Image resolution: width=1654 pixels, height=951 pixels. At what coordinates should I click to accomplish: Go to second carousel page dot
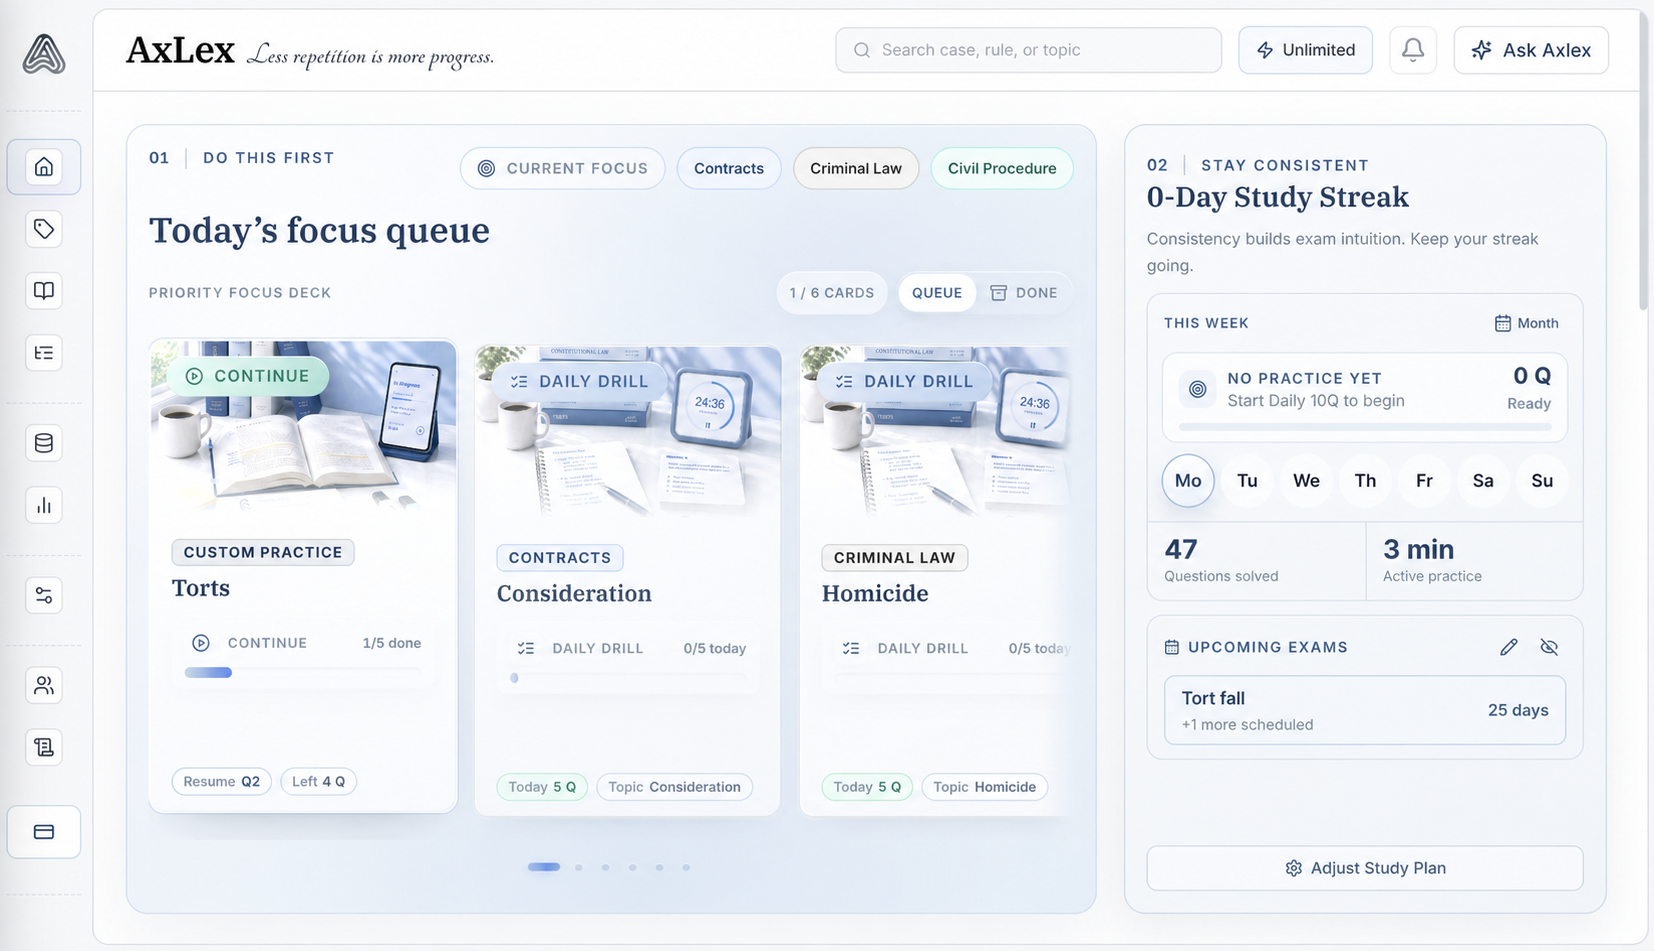click(579, 867)
